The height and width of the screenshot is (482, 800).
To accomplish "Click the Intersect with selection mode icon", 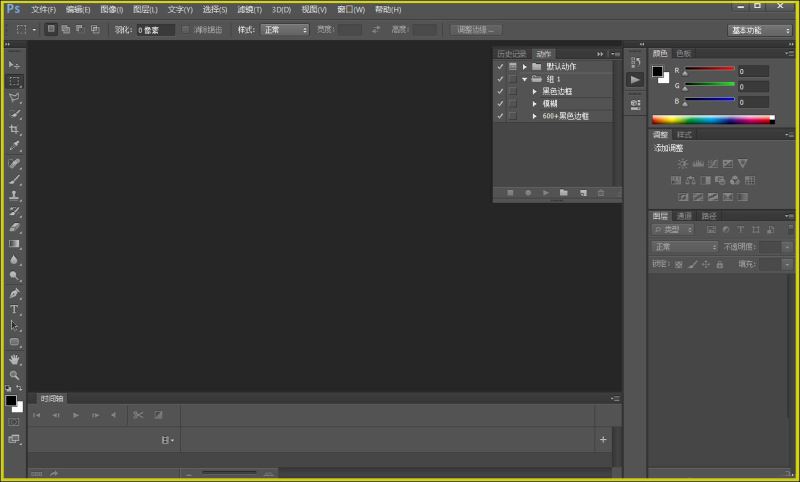I will 95,30.
